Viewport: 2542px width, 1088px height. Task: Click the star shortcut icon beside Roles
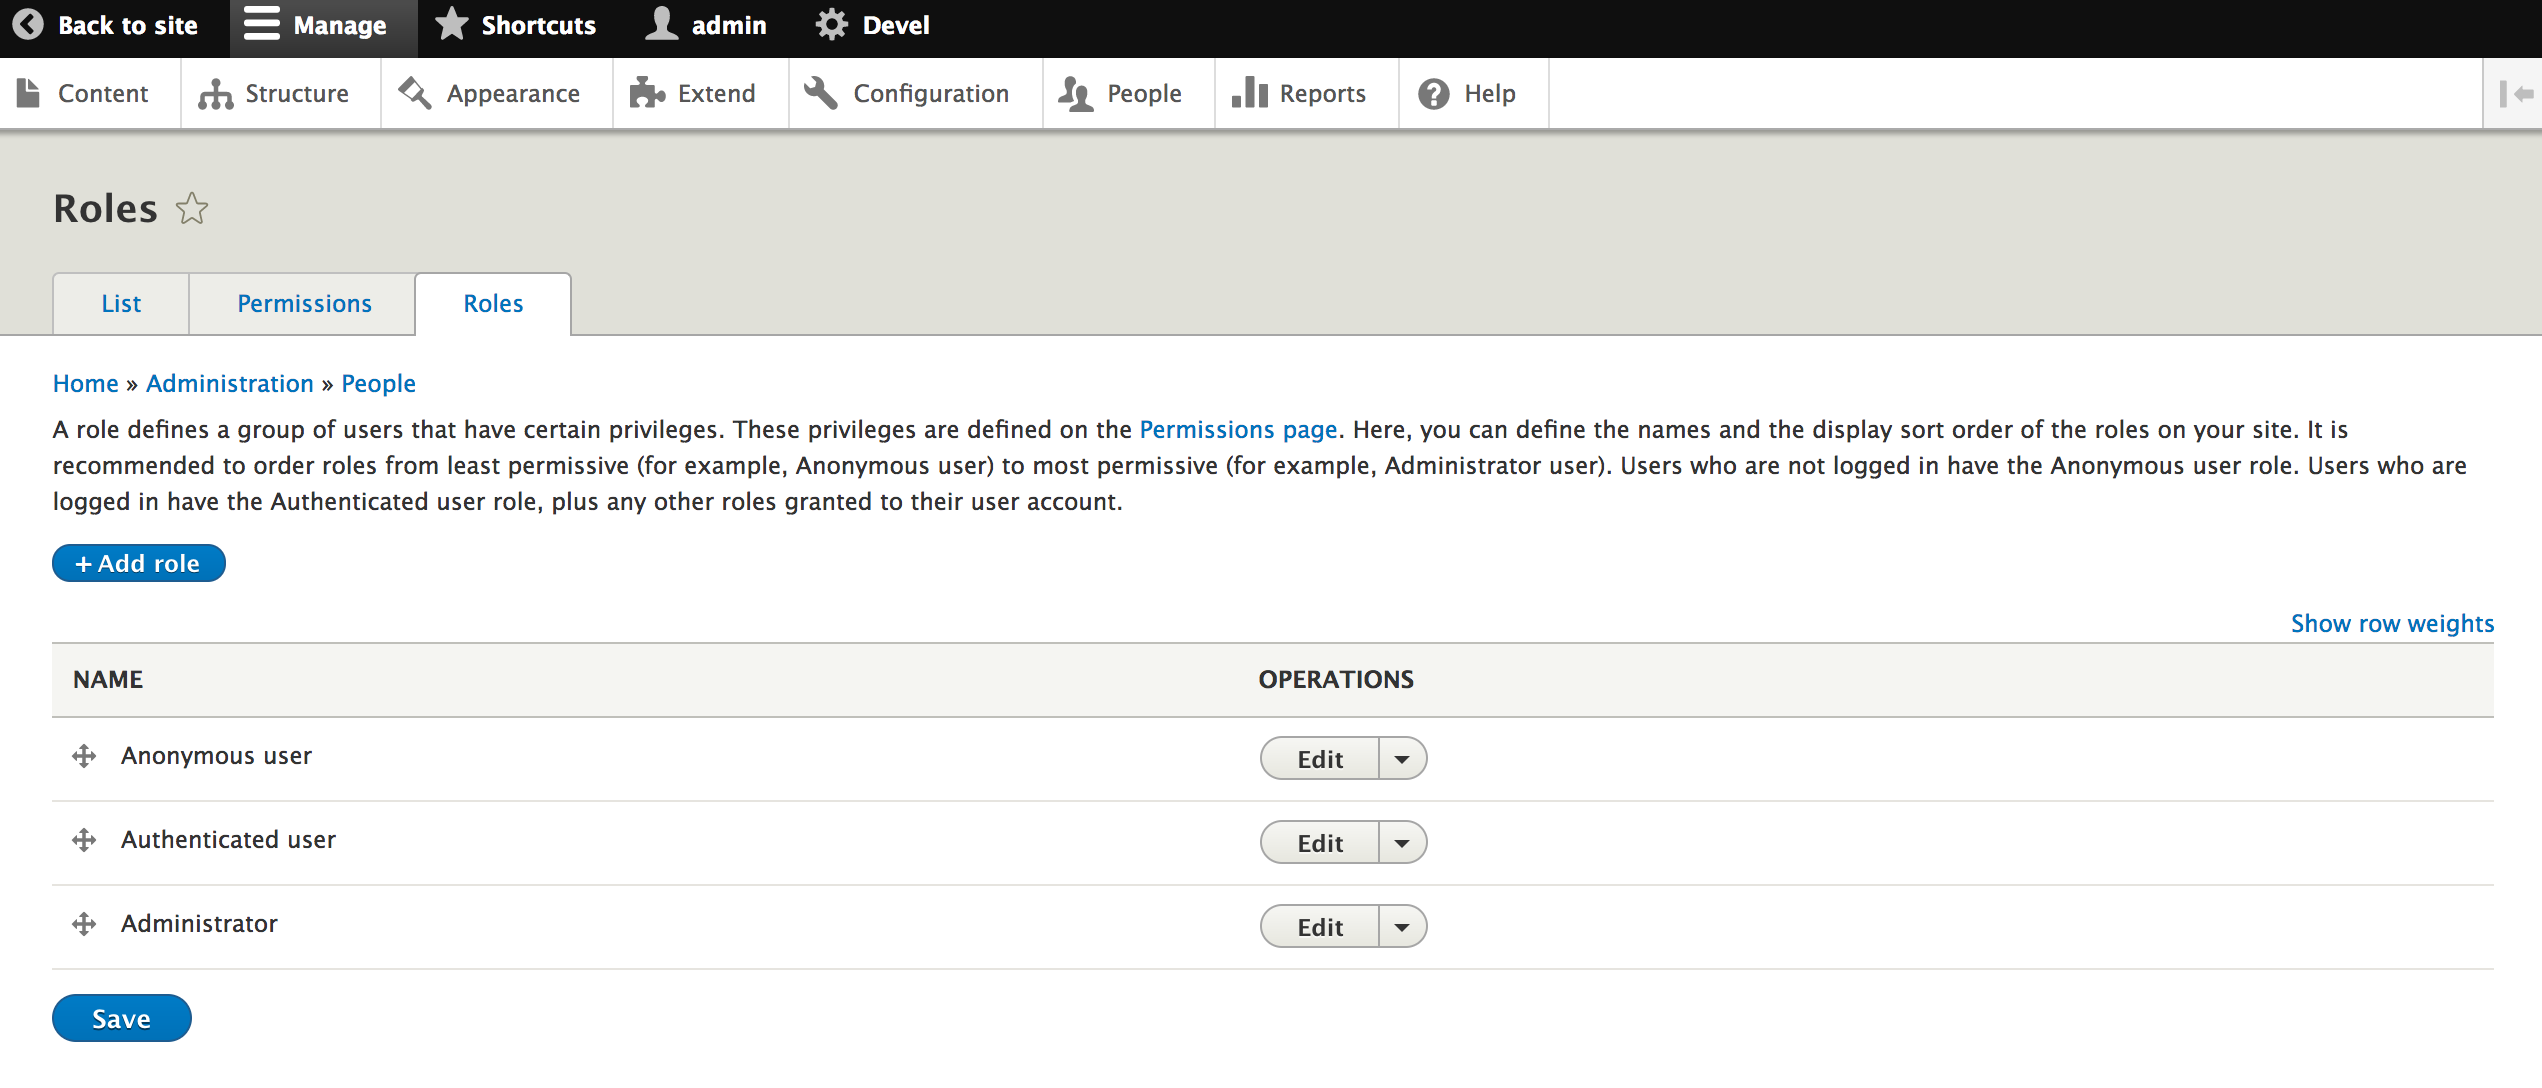192,209
